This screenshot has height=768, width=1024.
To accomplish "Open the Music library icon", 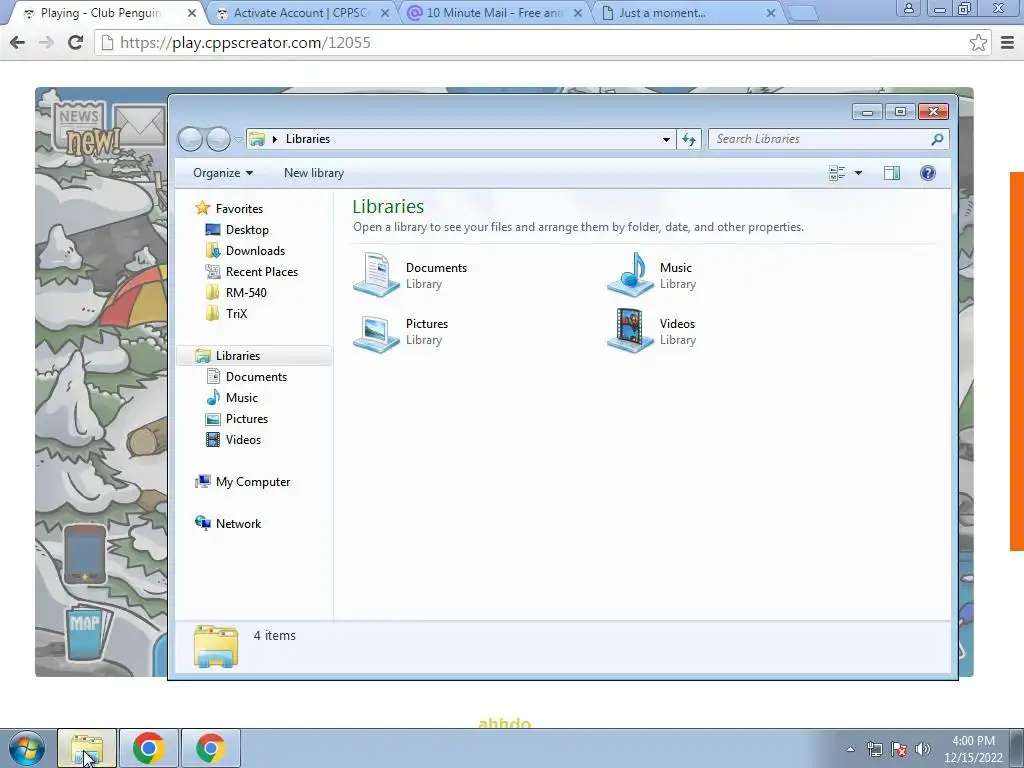I will 630,275.
